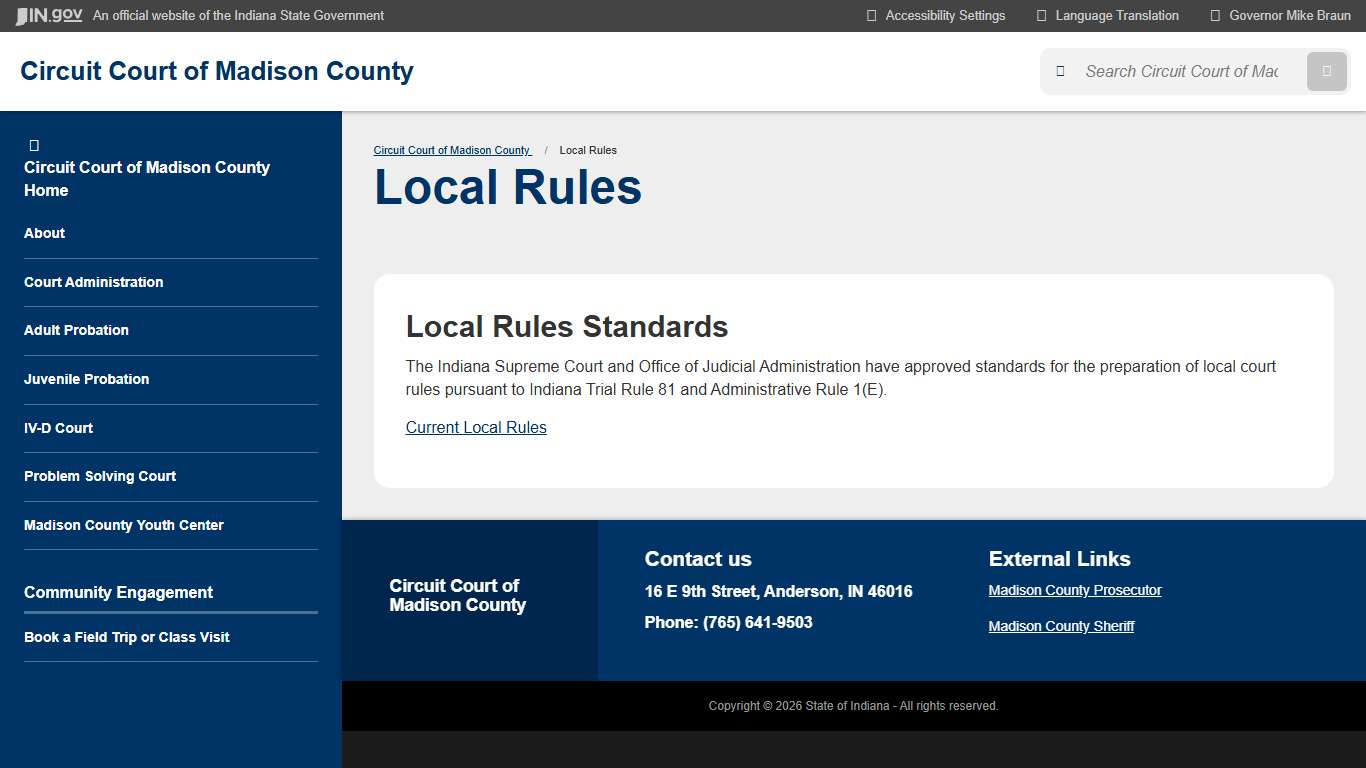This screenshot has height=768, width=1366.
Task: Open the Governor Mike Braun page
Action: pos(1286,15)
